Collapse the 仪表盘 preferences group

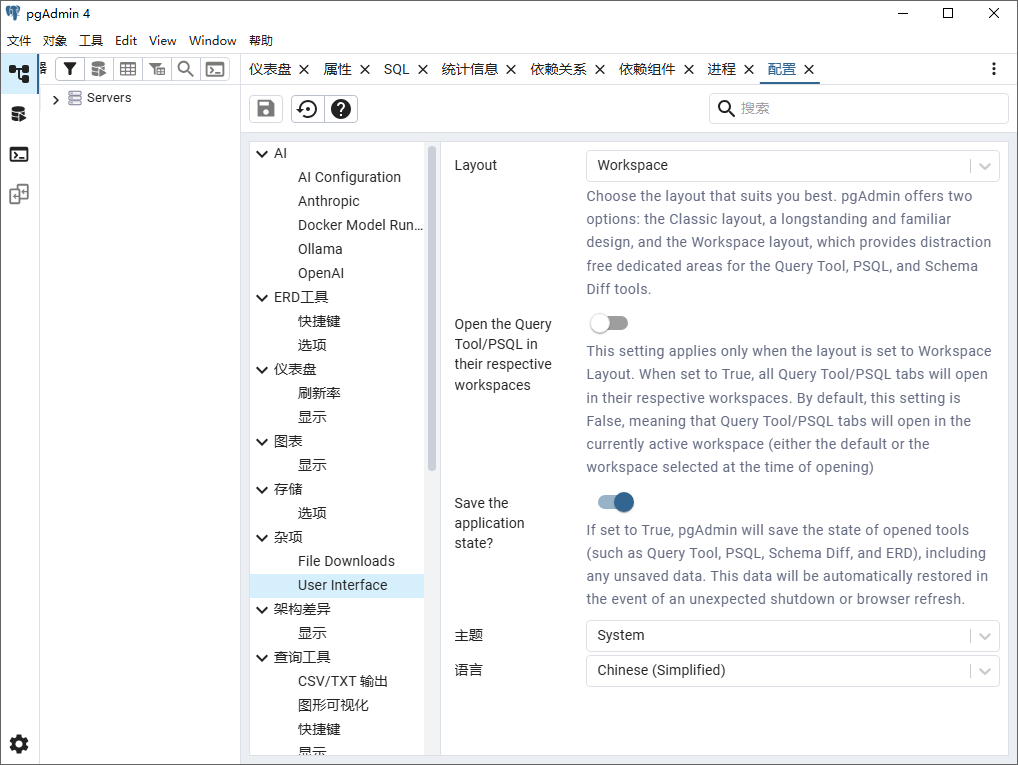(x=262, y=370)
